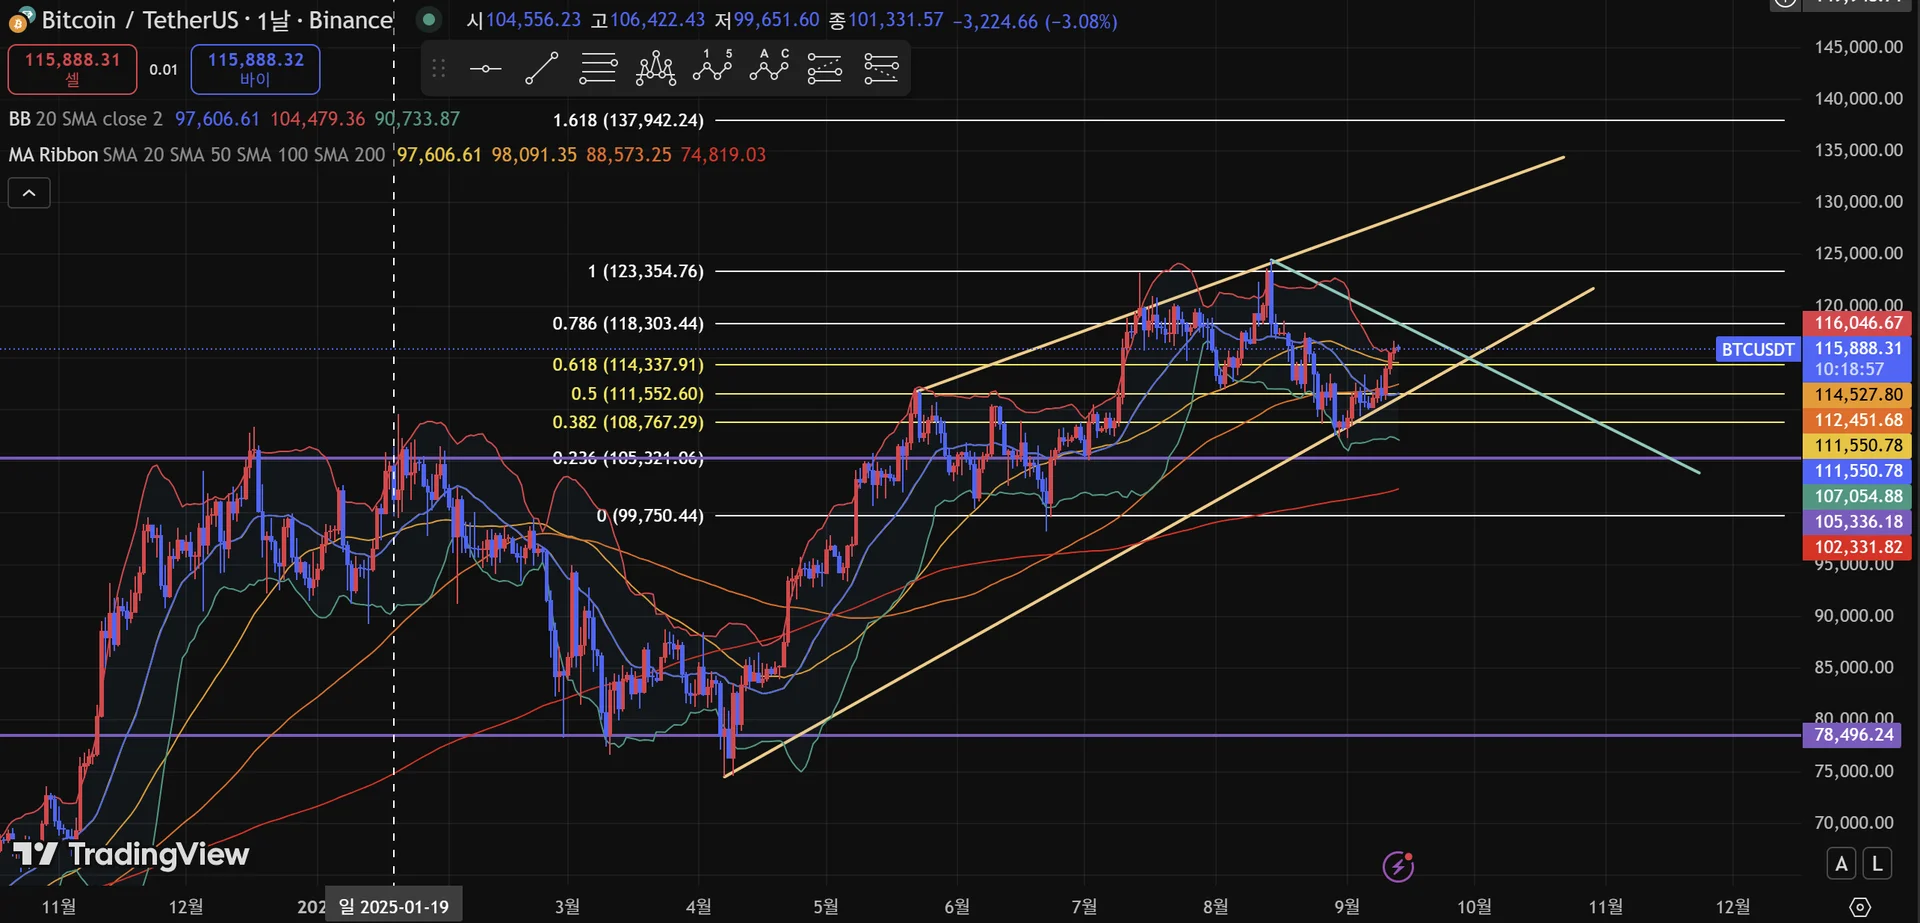Select the Fib tool with upward dashed diagonal
The image size is (1920, 923).
824,69
